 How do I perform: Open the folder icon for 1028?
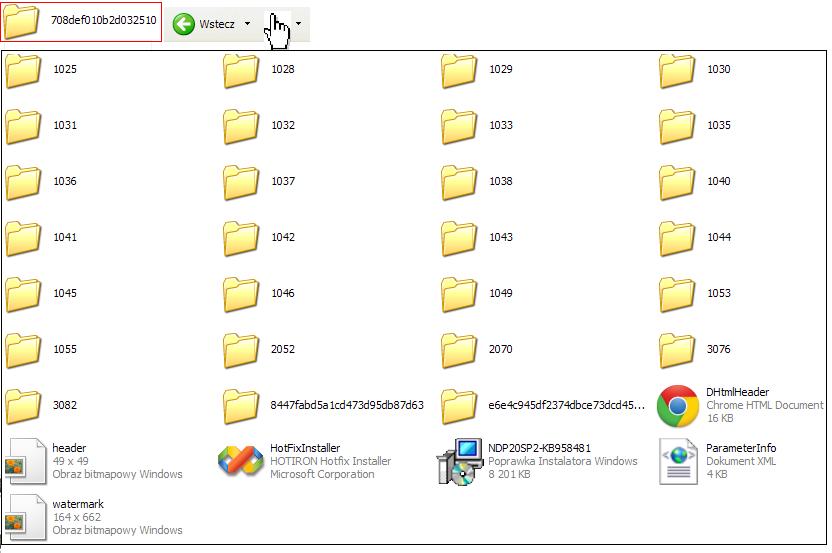tap(241, 70)
